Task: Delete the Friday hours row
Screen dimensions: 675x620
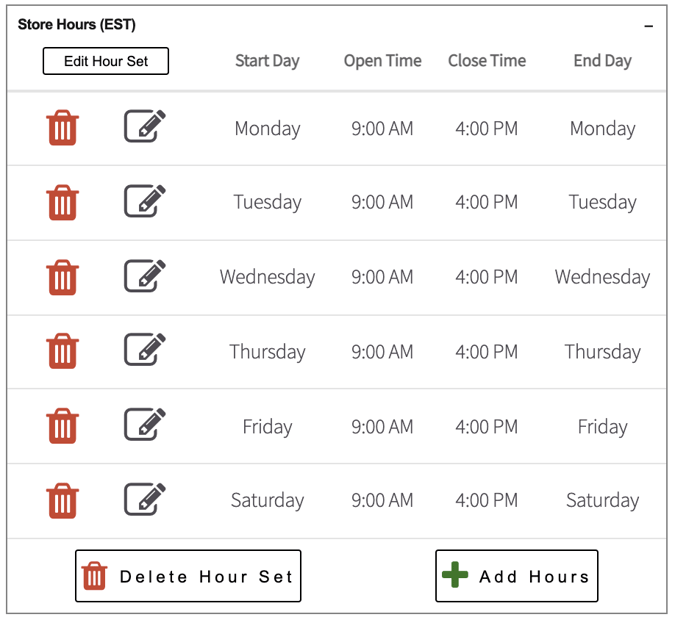Action: point(62,427)
